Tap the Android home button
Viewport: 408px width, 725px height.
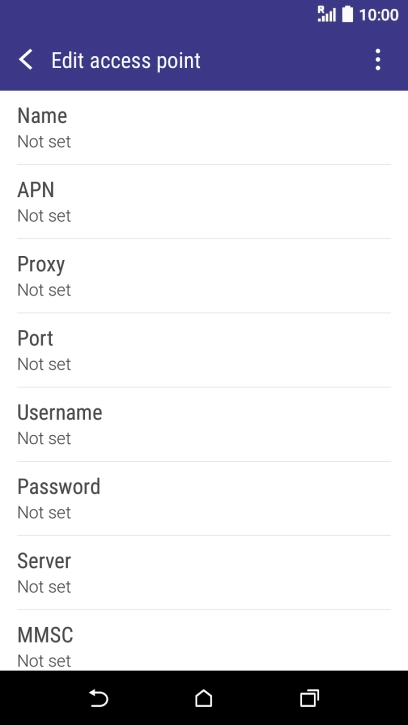click(204, 698)
